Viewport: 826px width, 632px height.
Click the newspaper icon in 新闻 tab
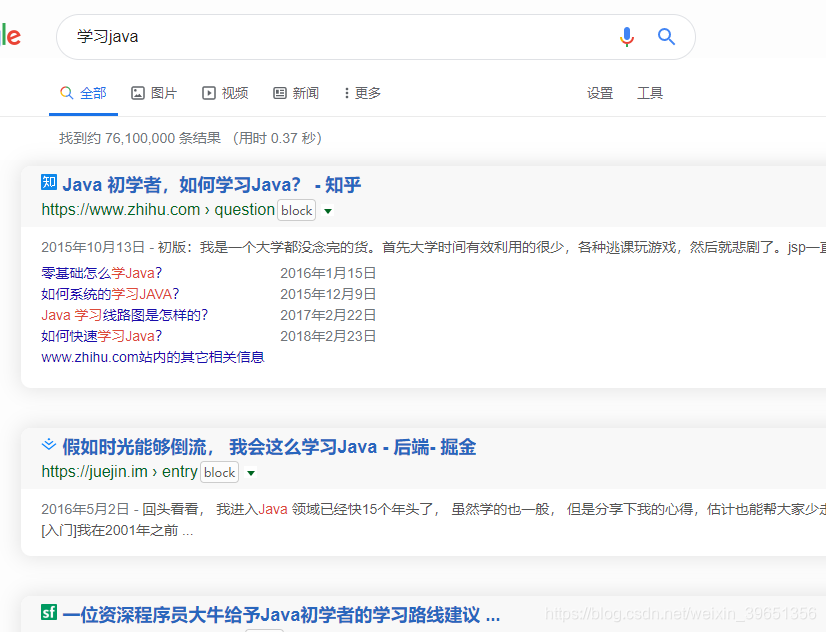[280, 93]
